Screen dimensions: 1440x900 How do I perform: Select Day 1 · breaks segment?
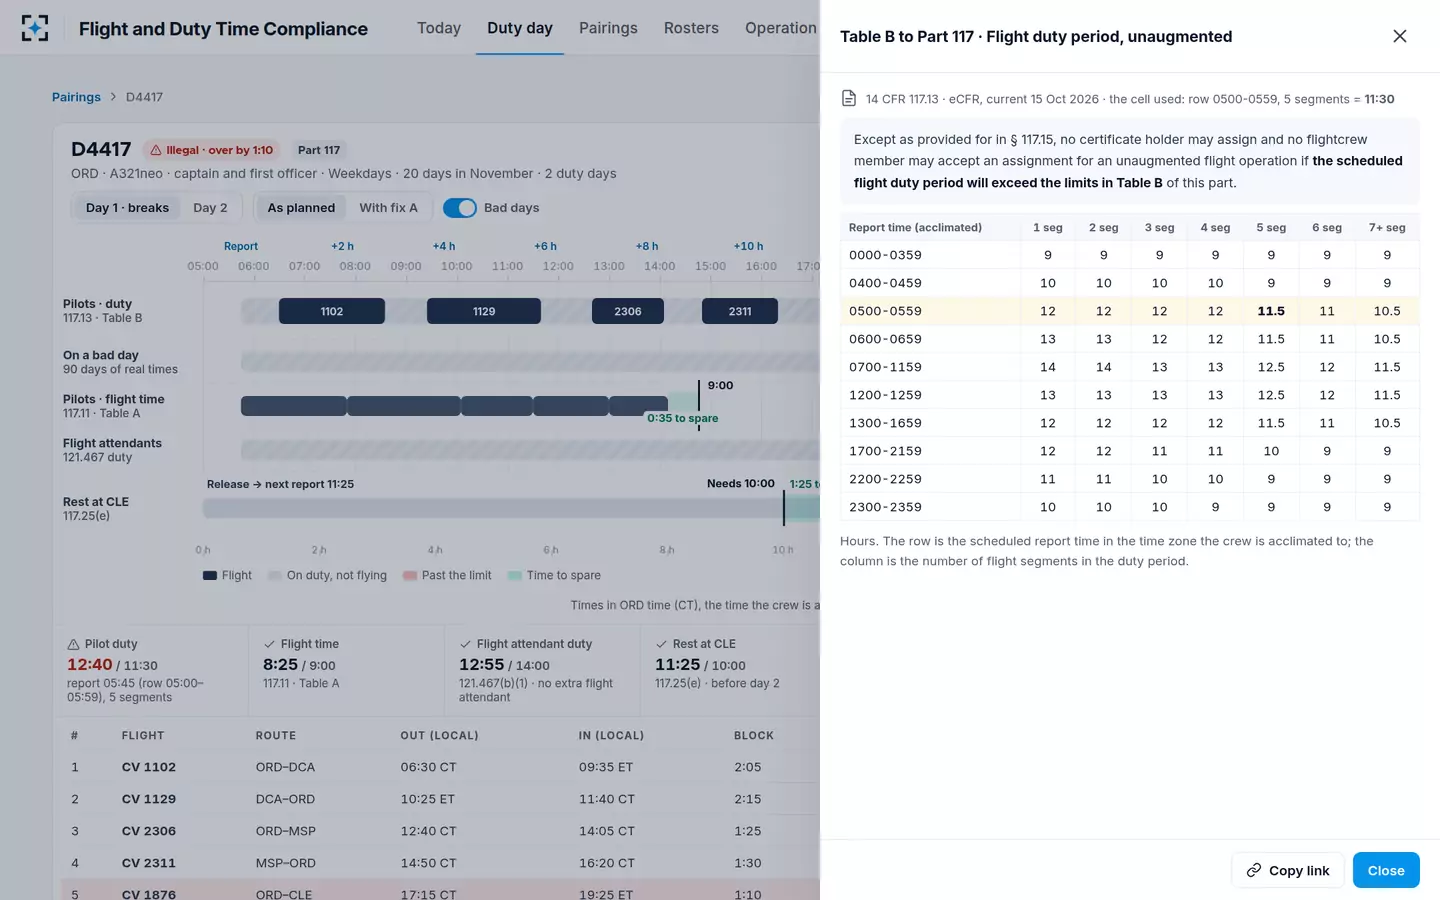127,208
